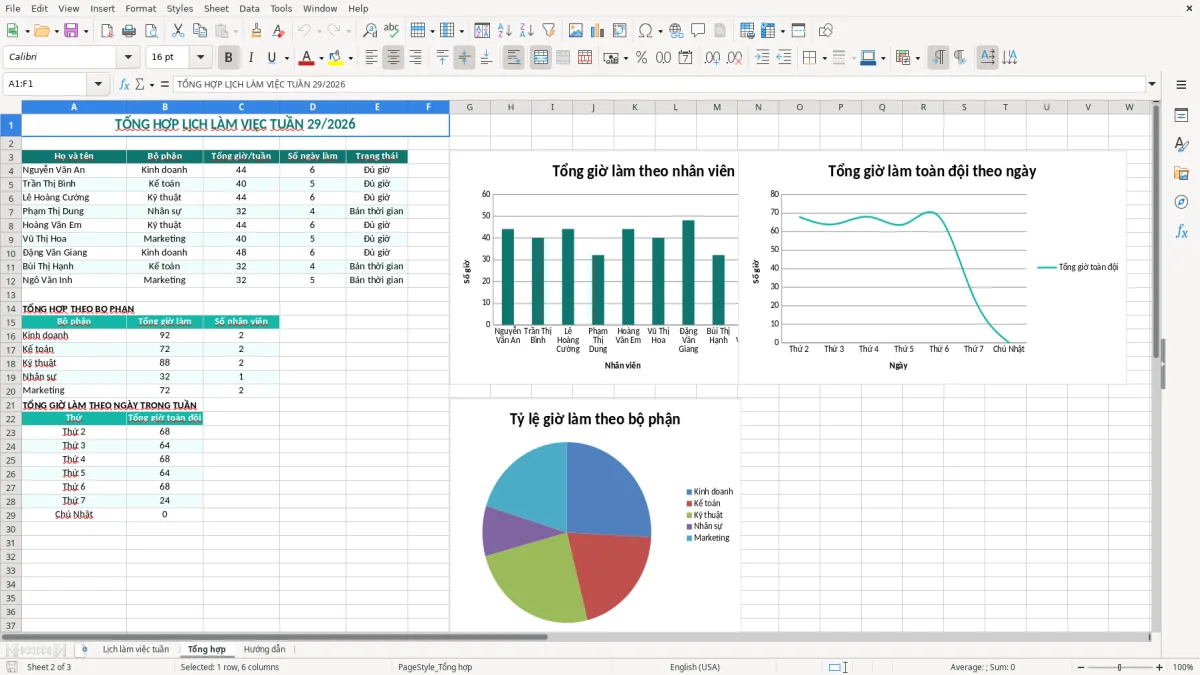Click the Merge and Center cells icon
Viewport: 1200px width, 675px height.
(x=541, y=58)
